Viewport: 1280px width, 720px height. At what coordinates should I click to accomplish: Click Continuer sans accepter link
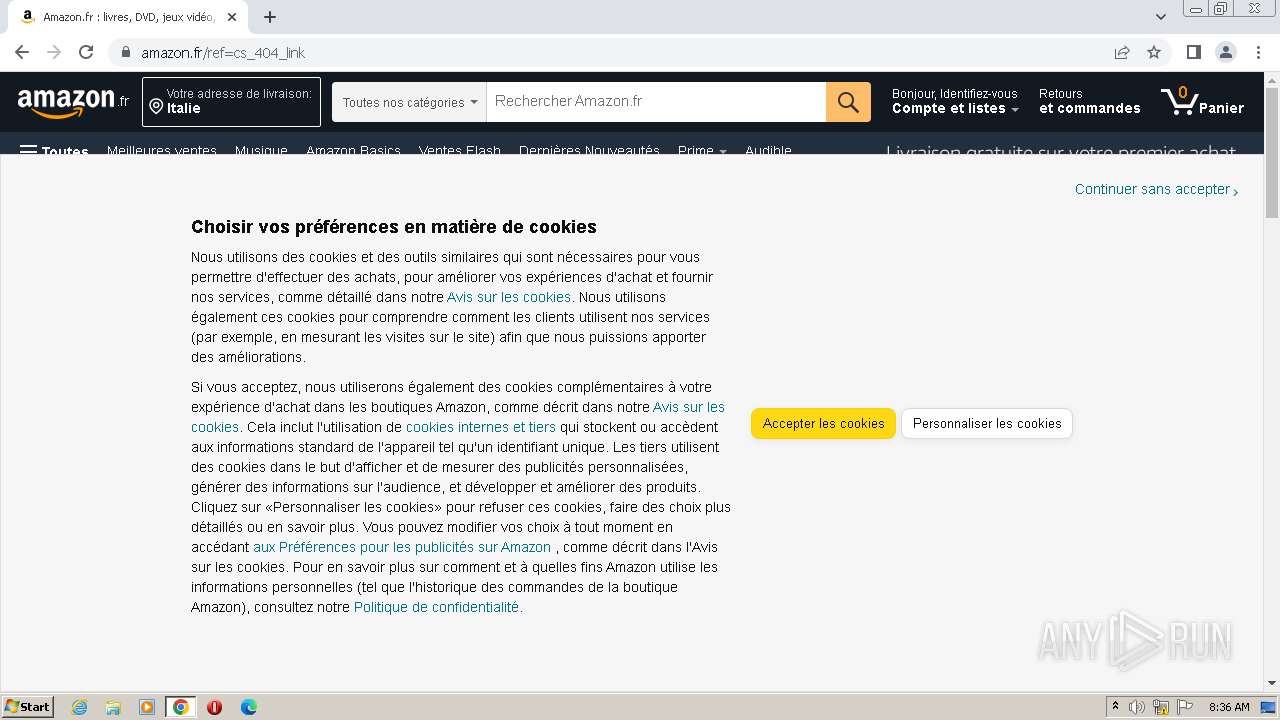click(x=1156, y=189)
